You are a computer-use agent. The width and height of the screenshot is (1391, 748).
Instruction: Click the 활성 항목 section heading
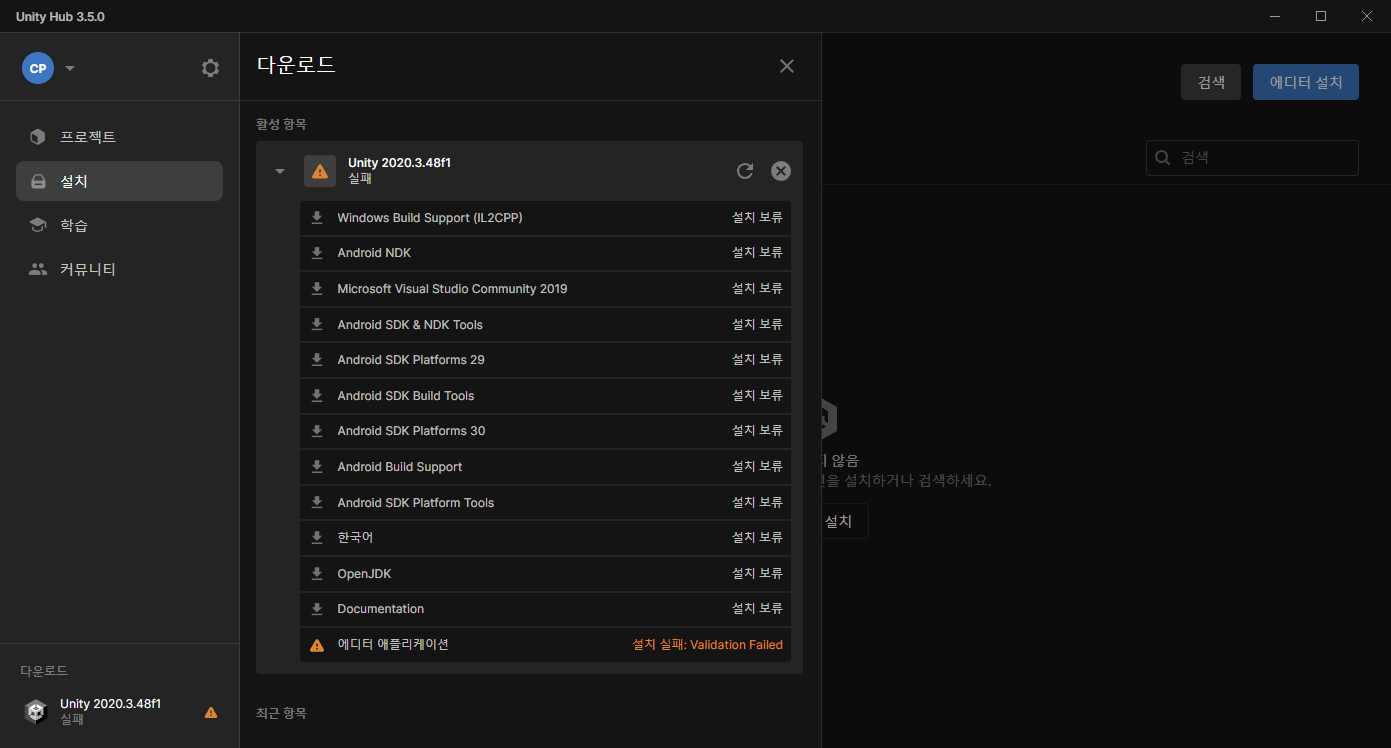click(281, 125)
